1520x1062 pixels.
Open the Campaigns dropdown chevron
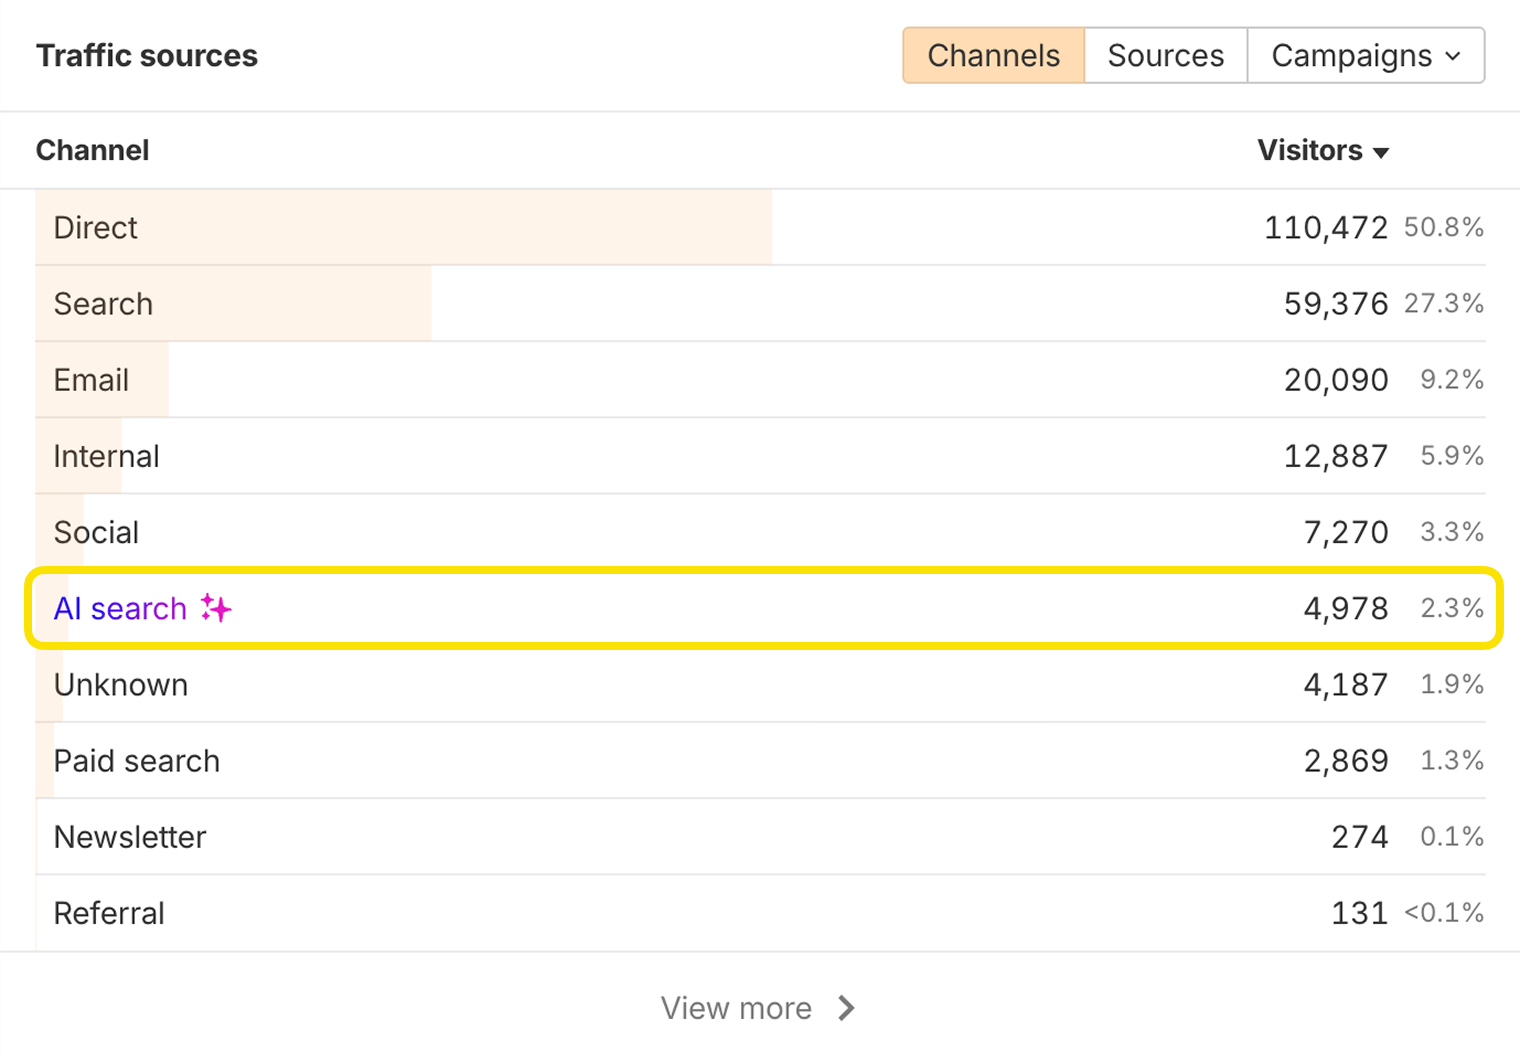pos(1455,57)
